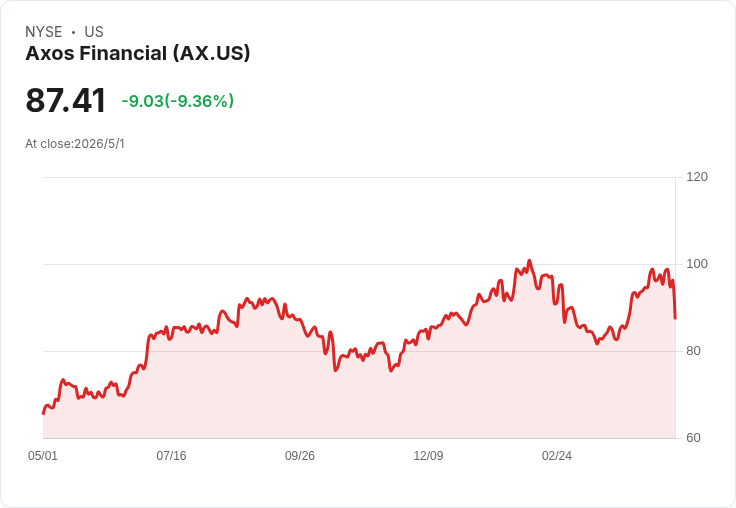Image resolution: width=736 pixels, height=508 pixels.
Task: Click the -9.03(-9.36%) change text
Action: point(177,101)
